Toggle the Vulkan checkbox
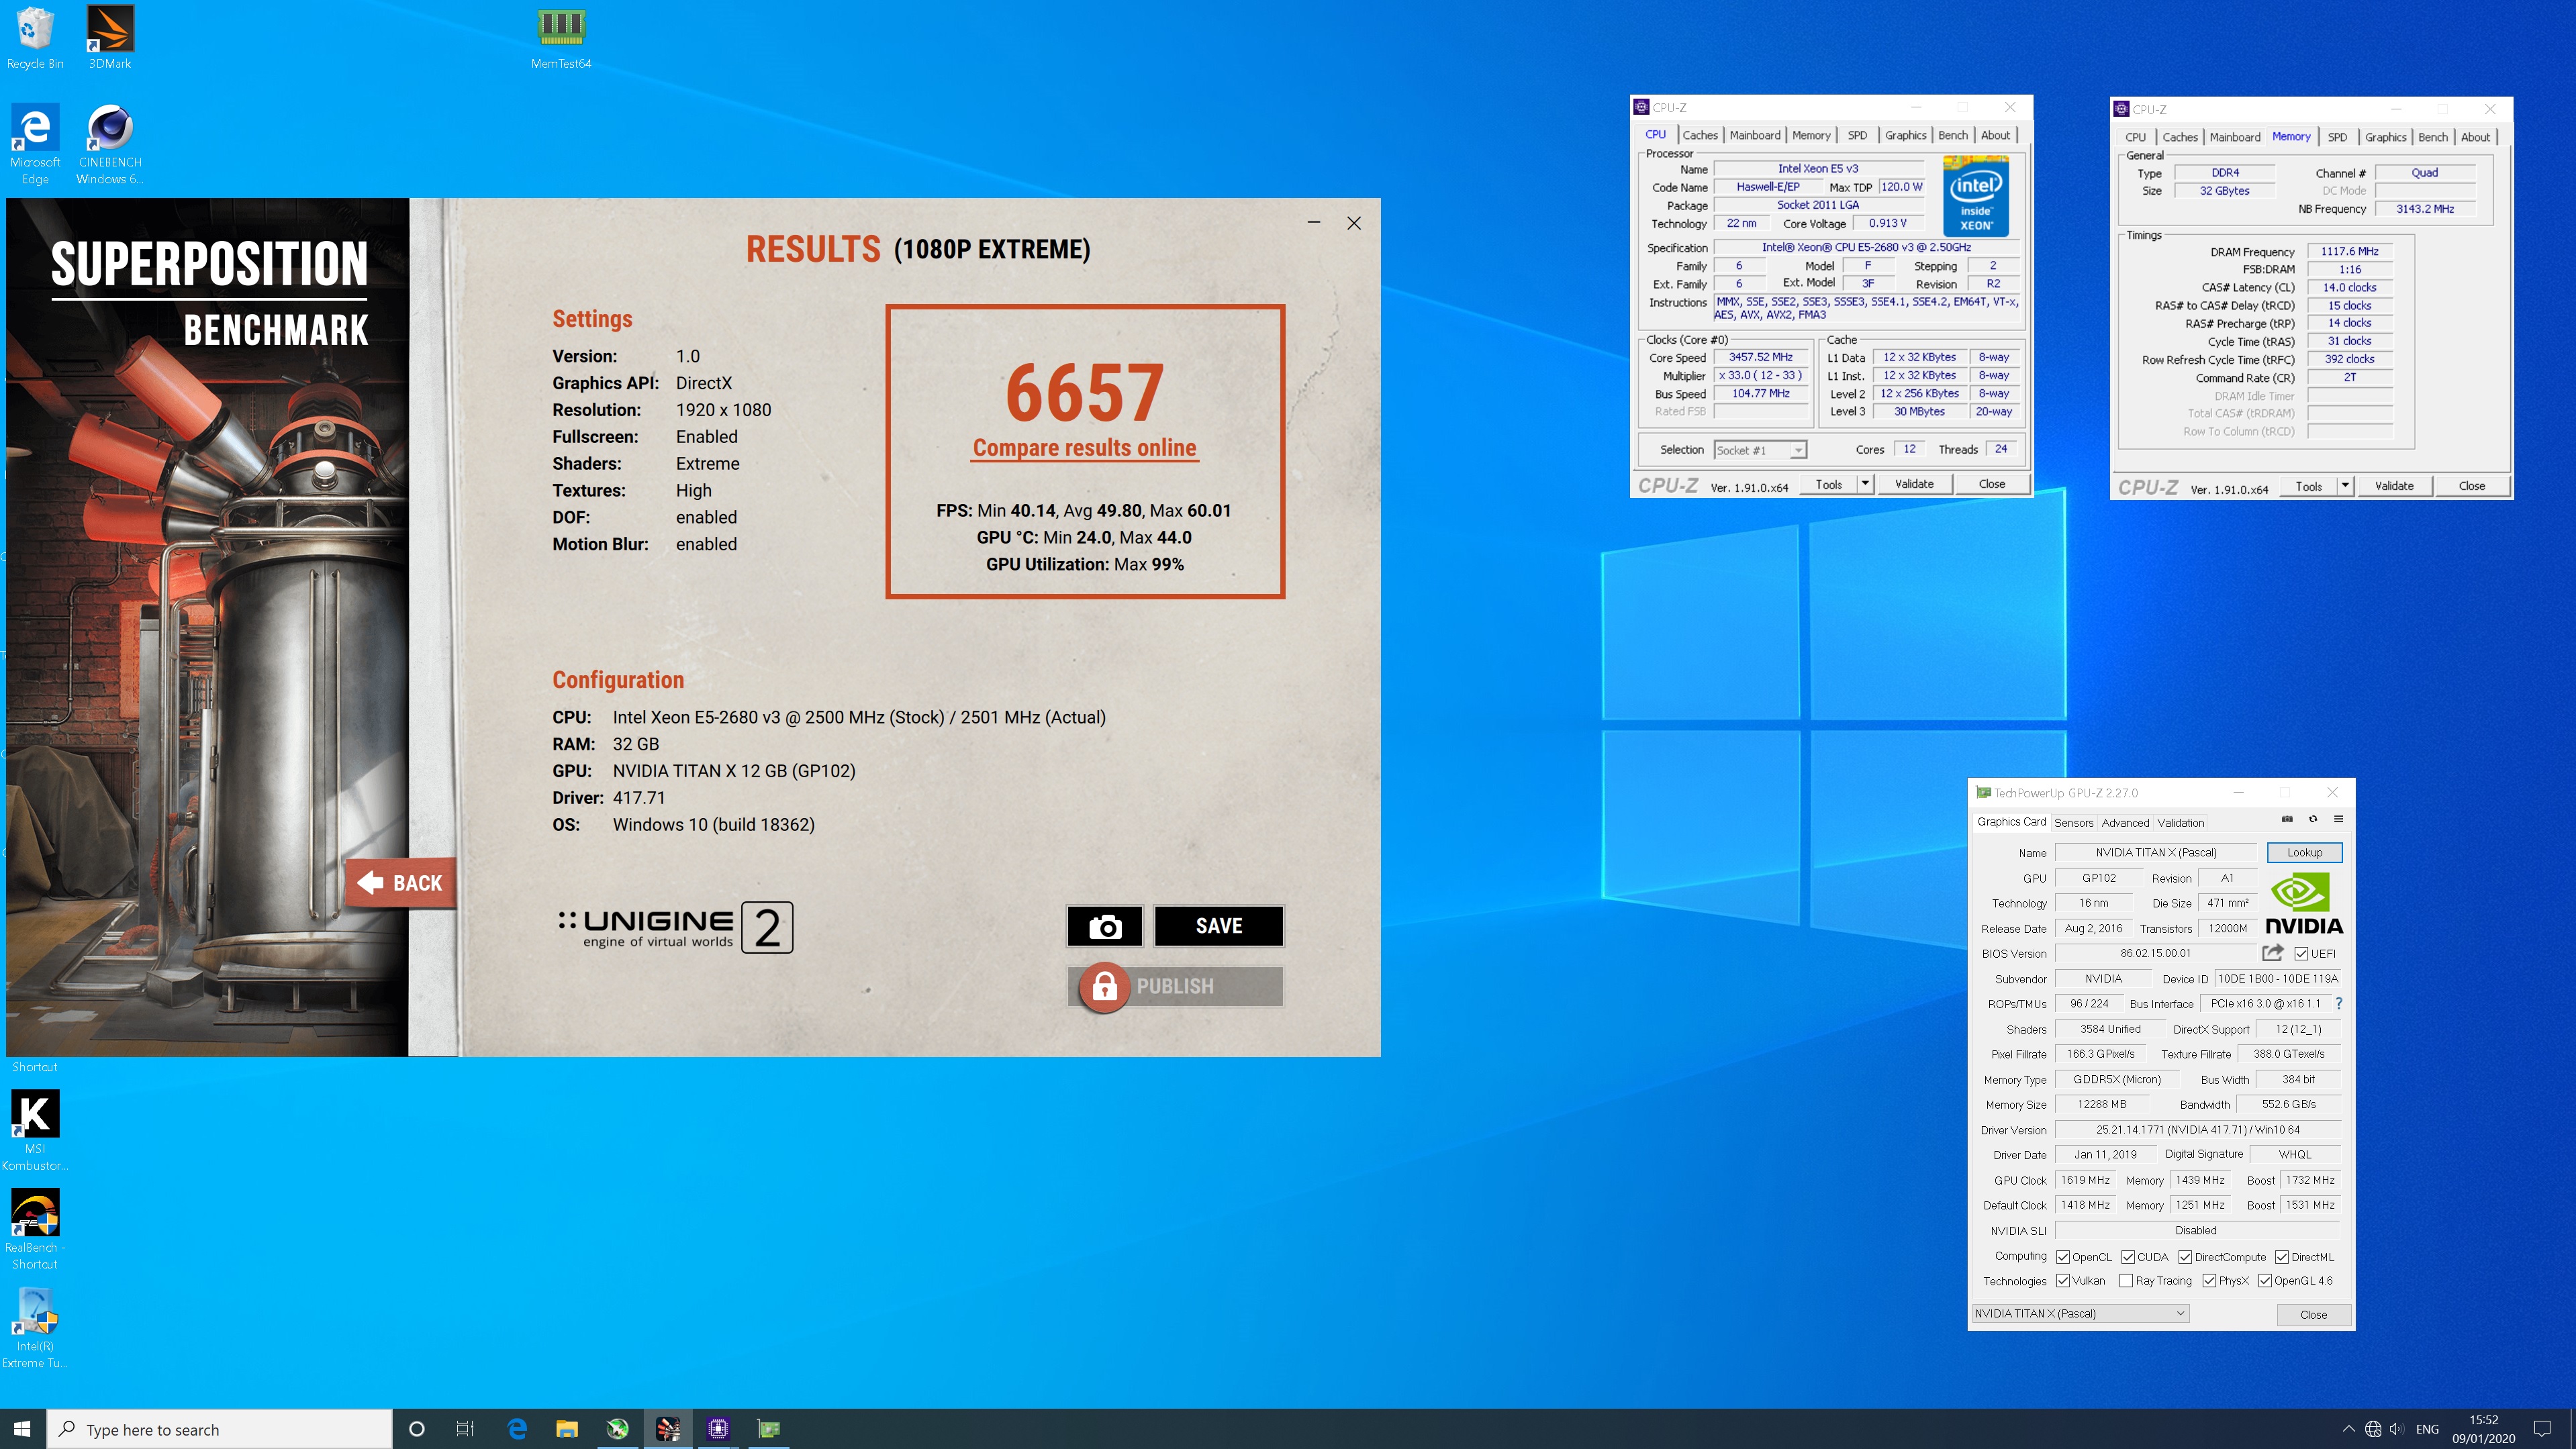Viewport: 2576px width, 1449px height. 2063,1281
